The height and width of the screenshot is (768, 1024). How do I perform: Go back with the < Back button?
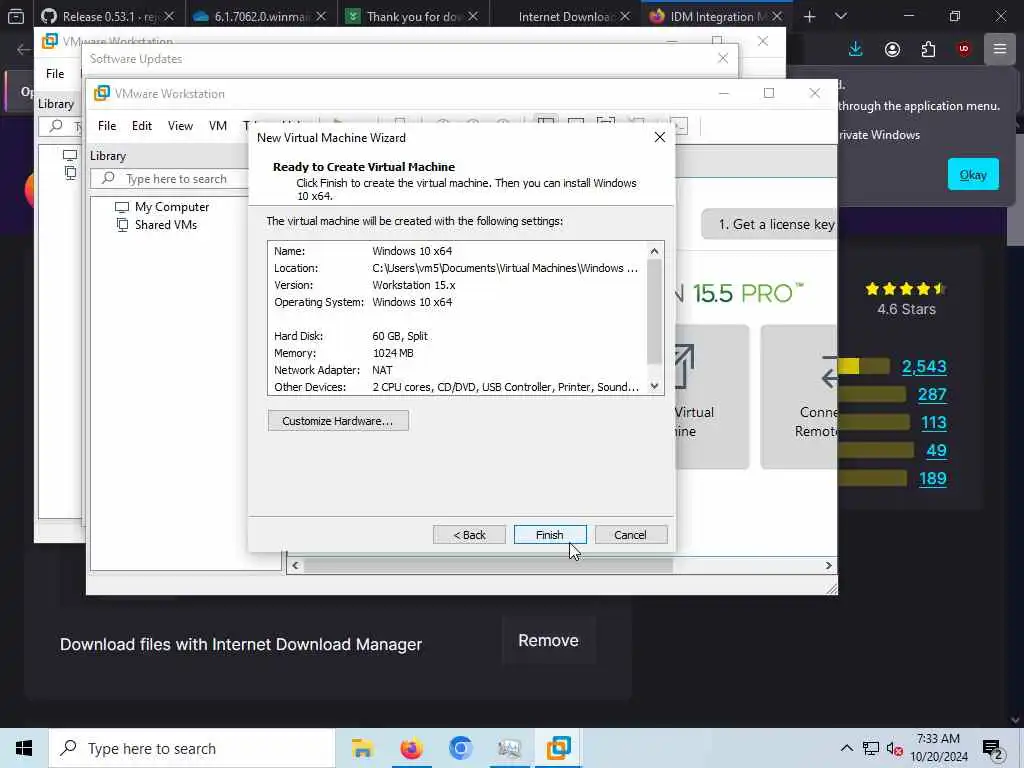click(x=469, y=534)
